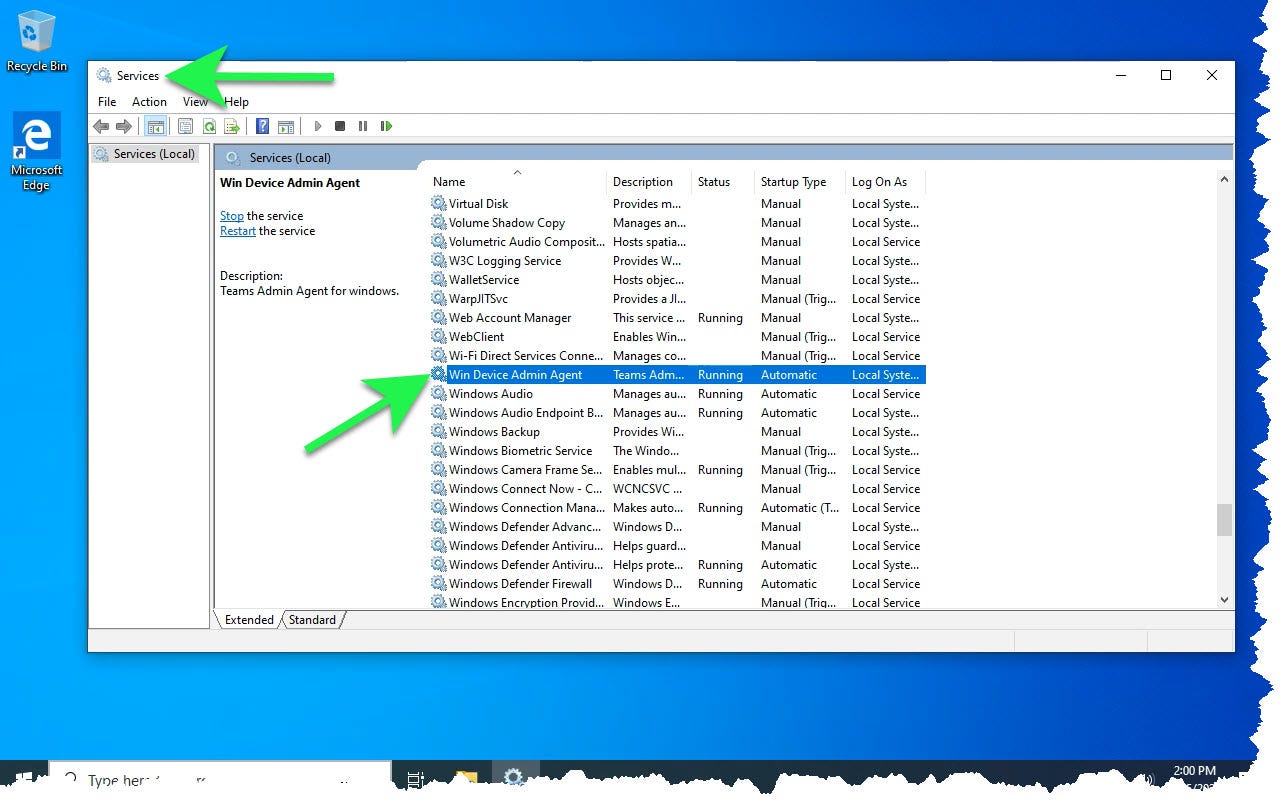Switch to the Standard tab
The height and width of the screenshot is (800, 1280).
[x=312, y=620]
